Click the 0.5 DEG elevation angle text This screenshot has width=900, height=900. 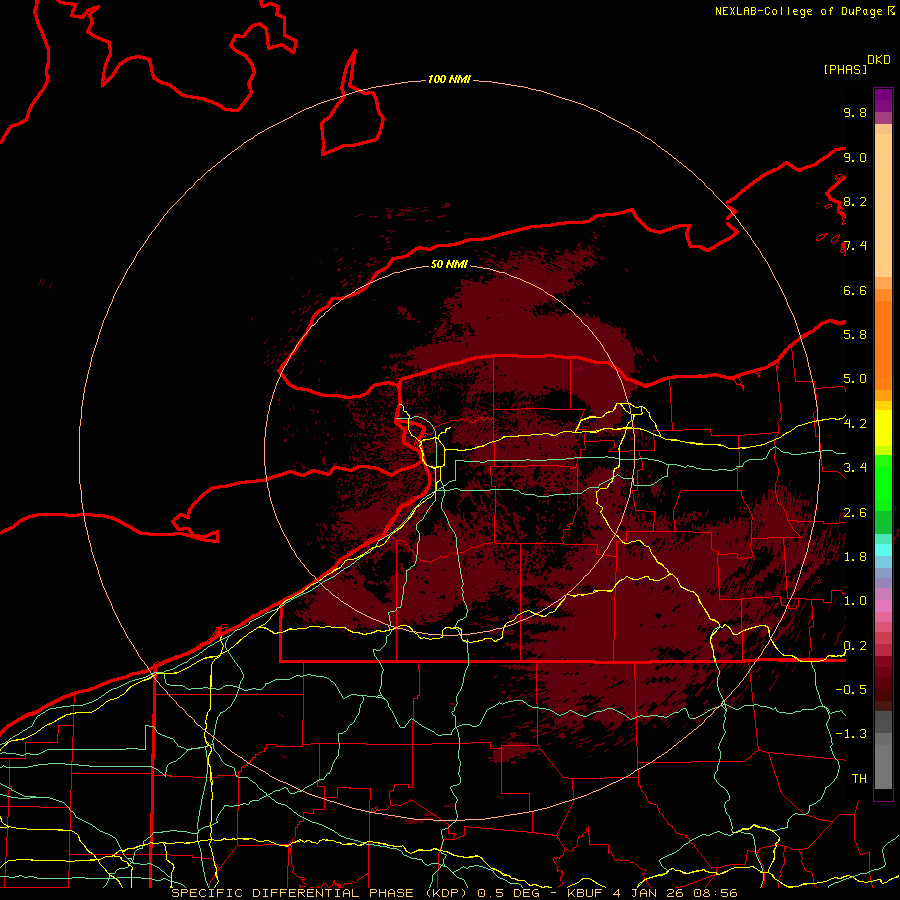point(509,893)
